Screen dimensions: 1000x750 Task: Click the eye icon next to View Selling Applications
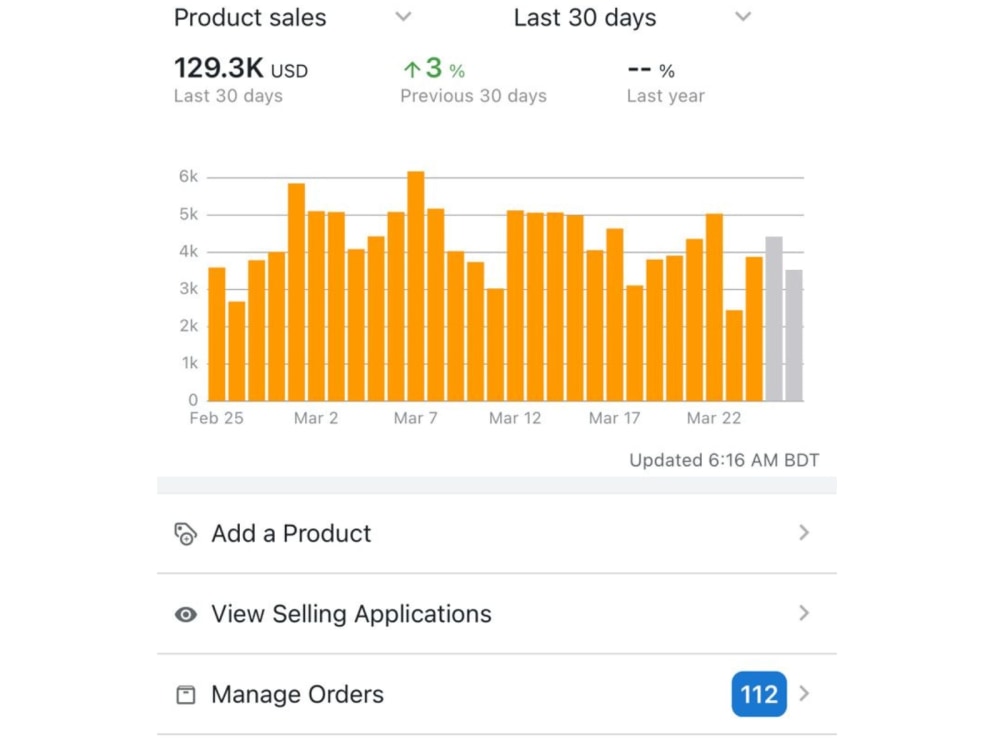click(185, 614)
